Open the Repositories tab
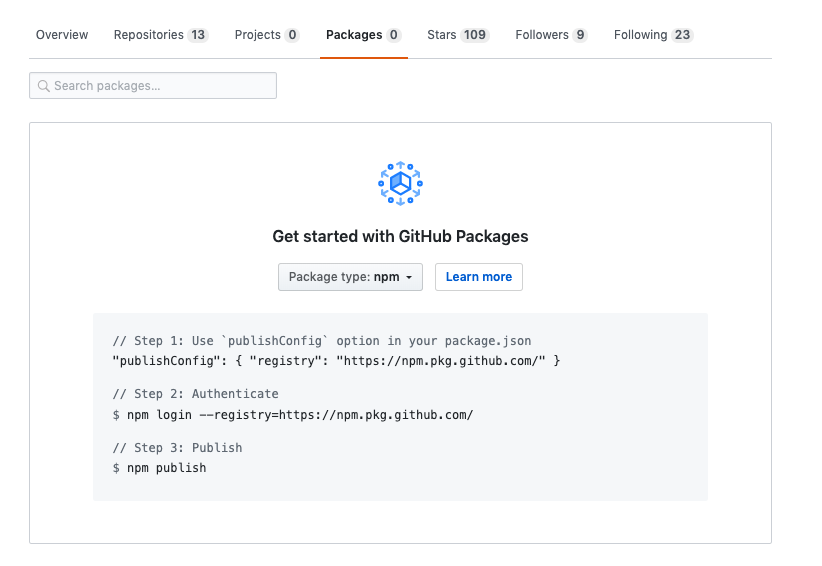The width and height of the screenshot is (822, 566). 149,35
